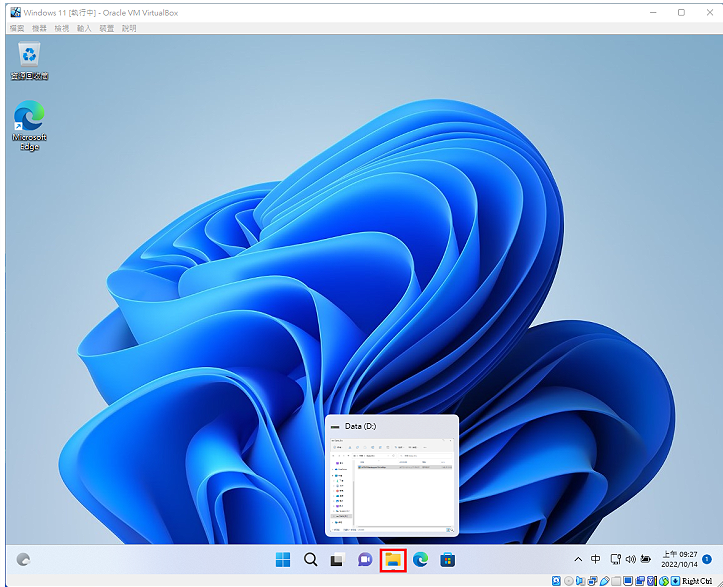Click the VirtualBox USB device icon
The height and width of the screenshot is (587, 723).
605,581
